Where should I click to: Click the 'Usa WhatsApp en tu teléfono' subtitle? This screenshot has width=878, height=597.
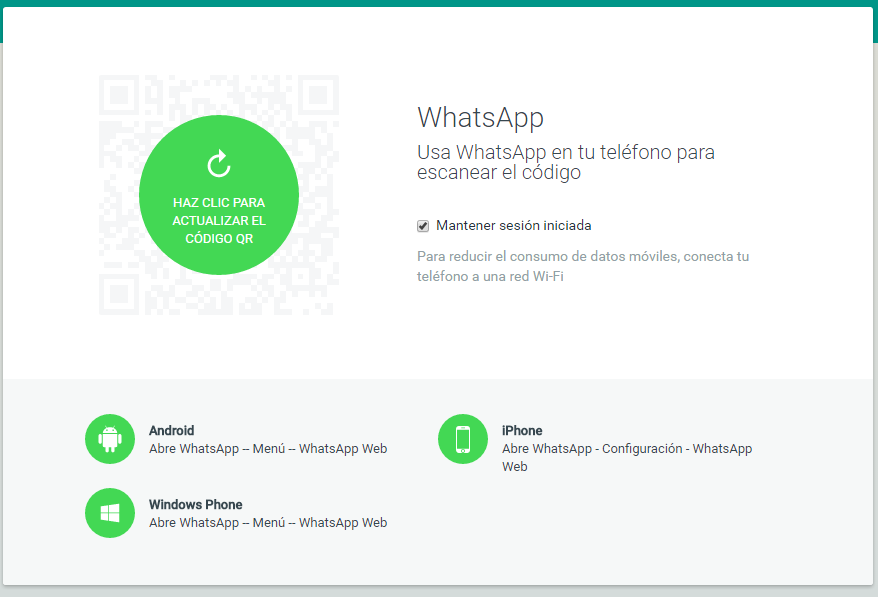[x=565, y=162]
